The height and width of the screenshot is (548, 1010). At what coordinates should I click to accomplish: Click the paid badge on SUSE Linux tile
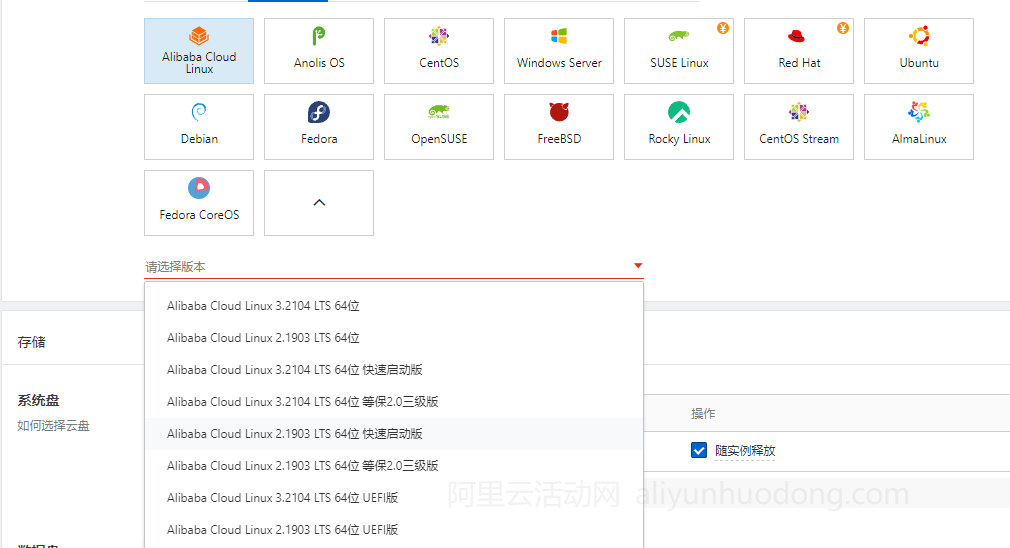pos(723,28)
